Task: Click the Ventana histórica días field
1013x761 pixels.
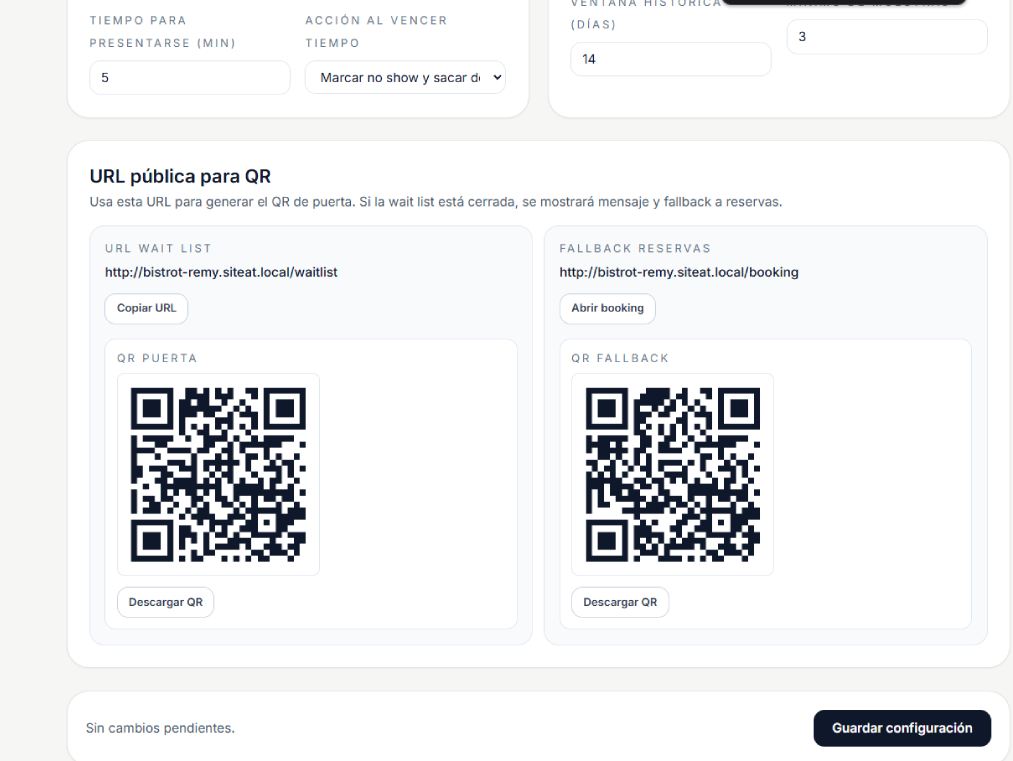Action: coord(670,59)
